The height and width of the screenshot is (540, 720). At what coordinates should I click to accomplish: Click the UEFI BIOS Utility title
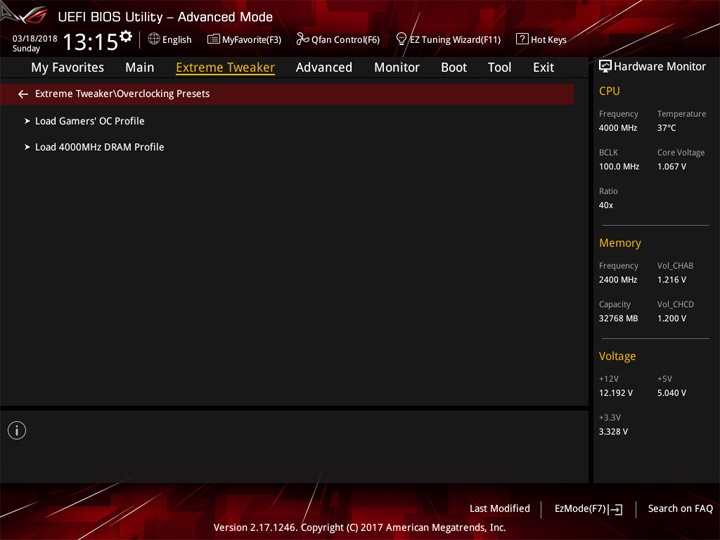point(165,17)
